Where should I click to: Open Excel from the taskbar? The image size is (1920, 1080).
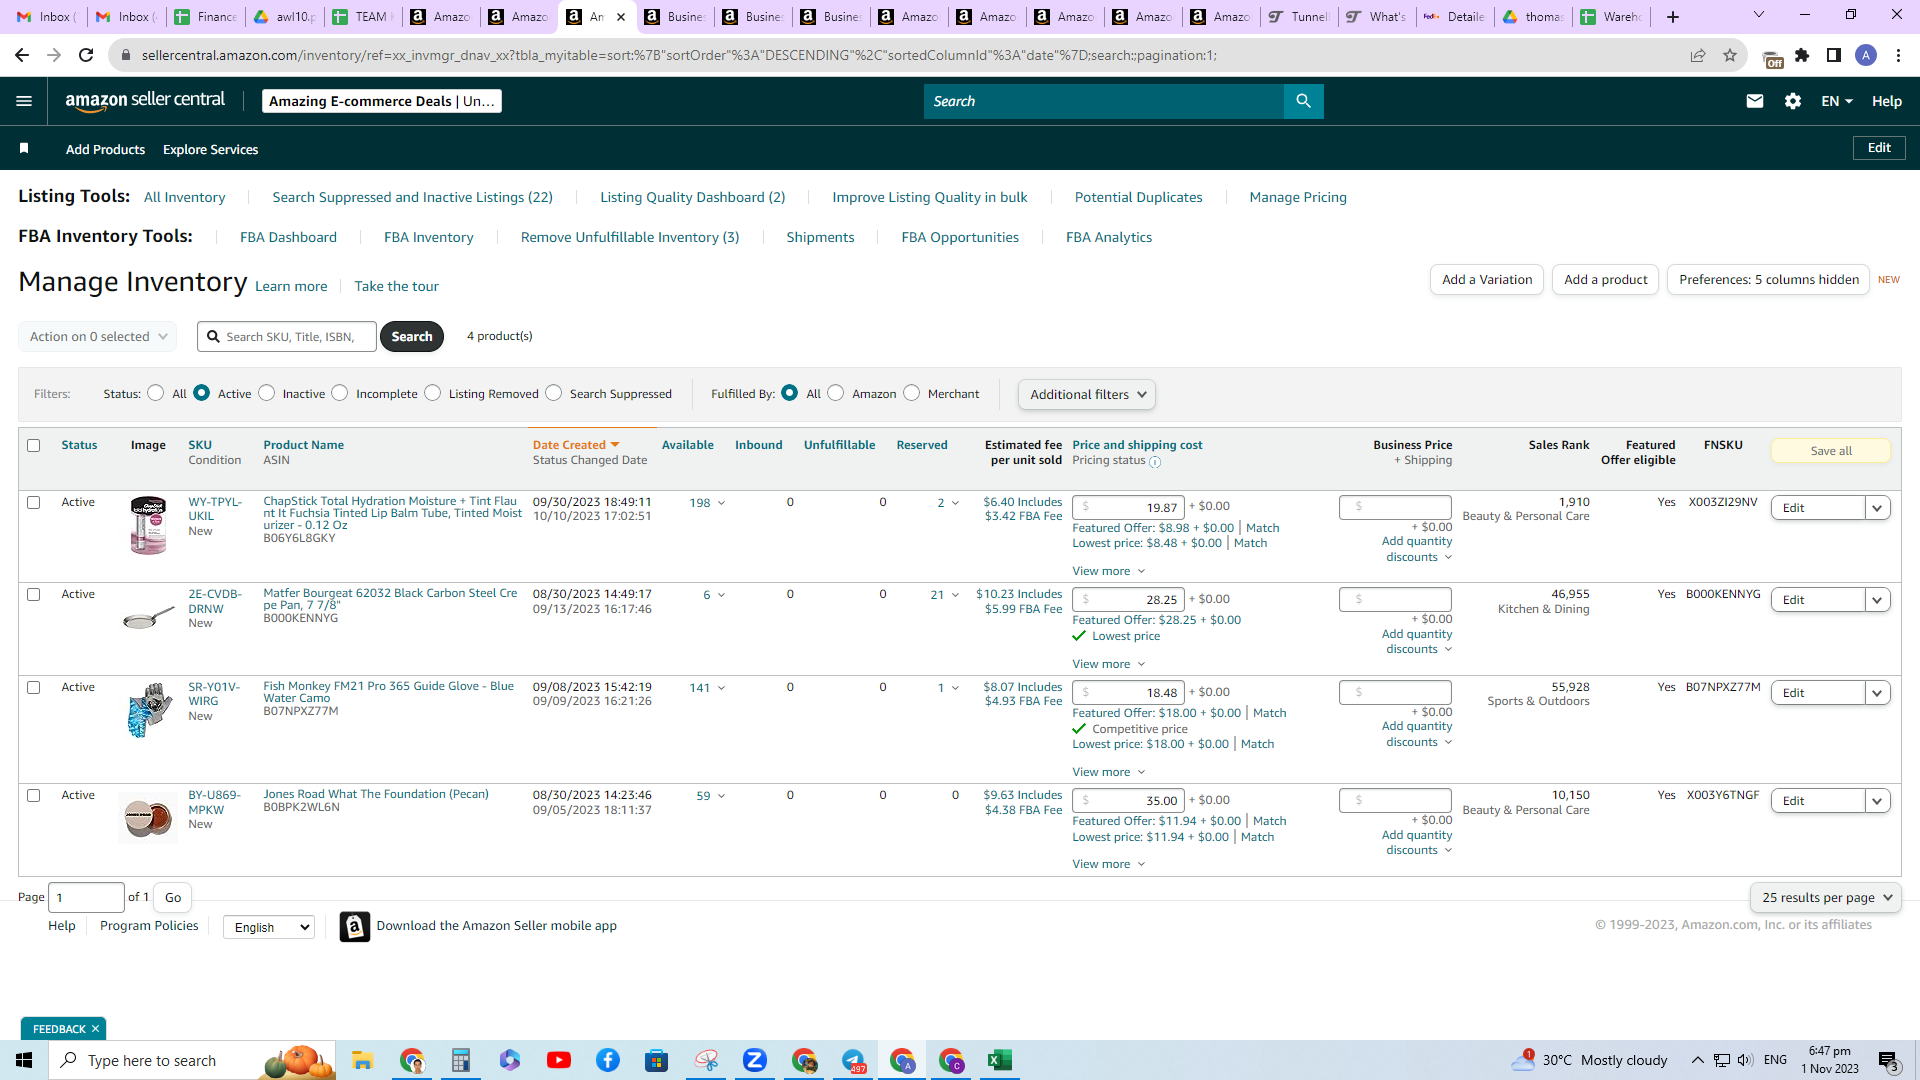(1000, 1060)
